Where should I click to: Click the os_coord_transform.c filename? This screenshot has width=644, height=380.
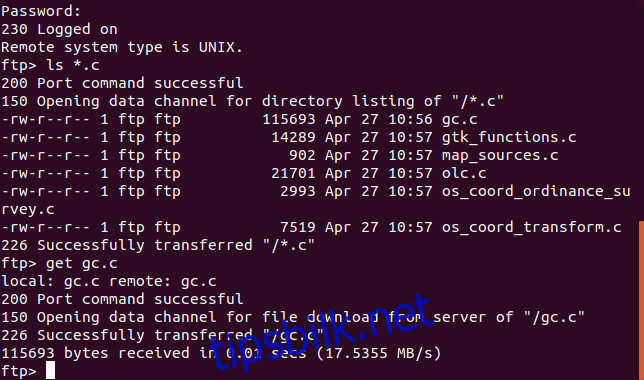tap(531, 227)
